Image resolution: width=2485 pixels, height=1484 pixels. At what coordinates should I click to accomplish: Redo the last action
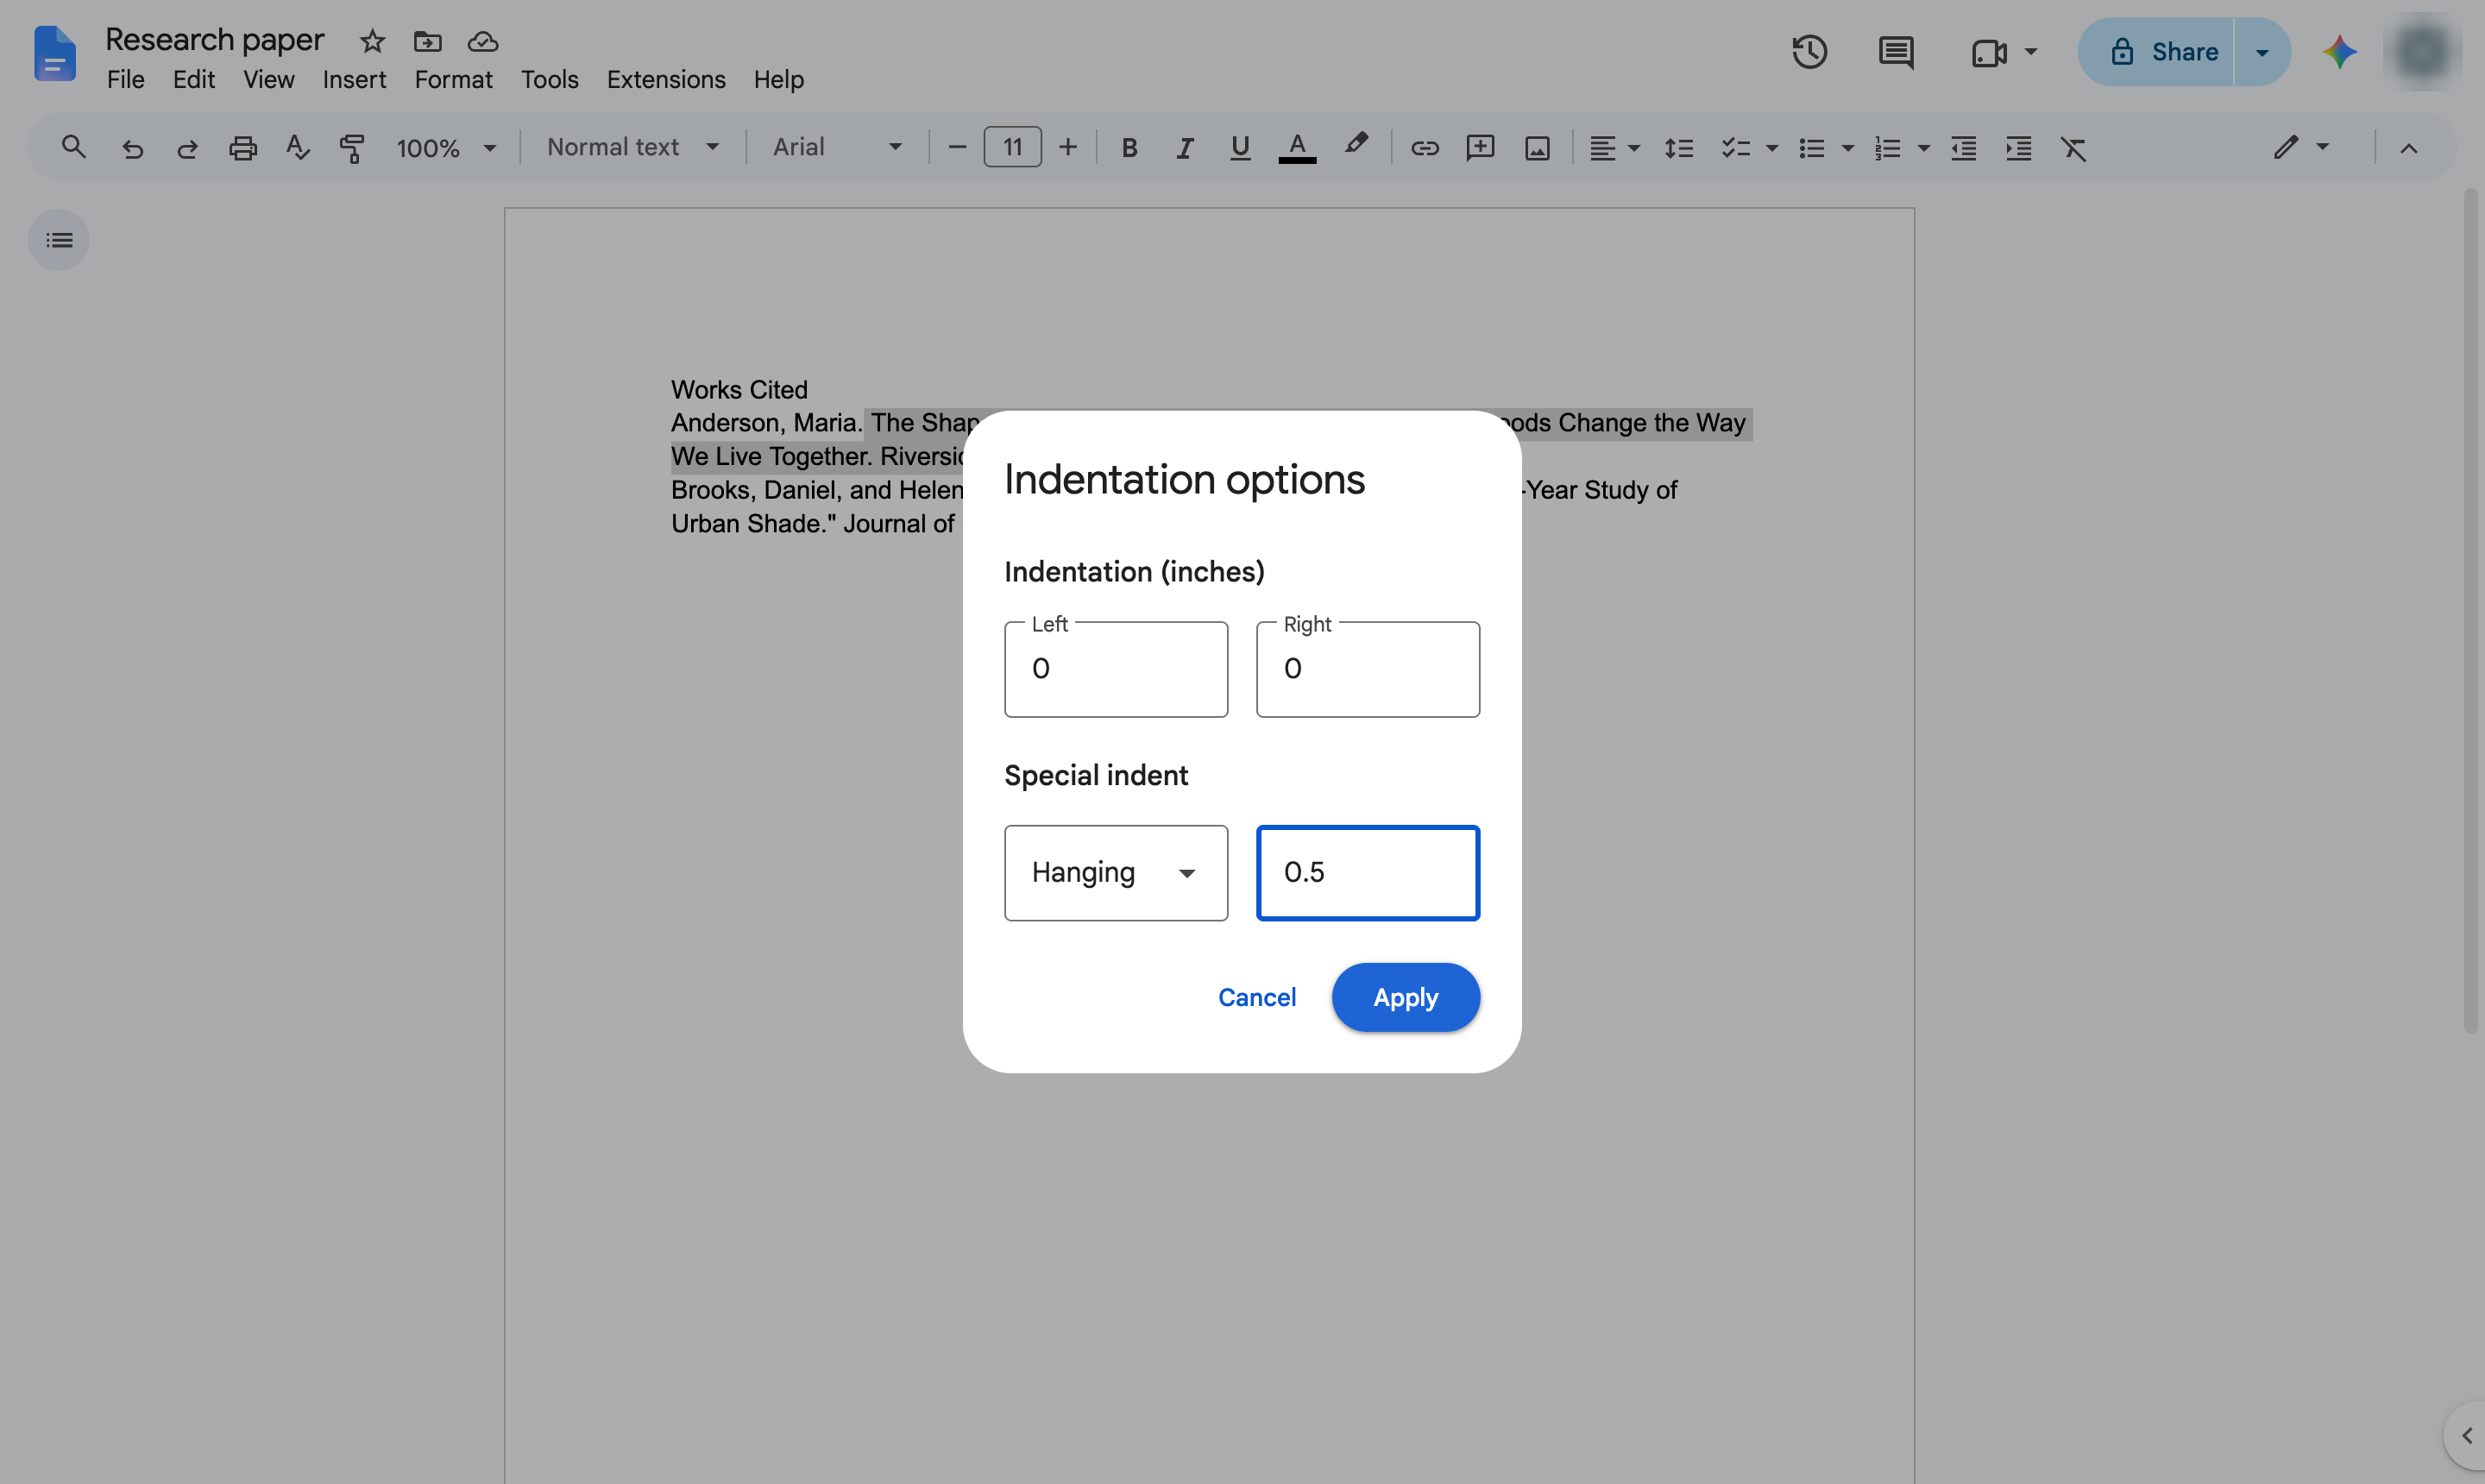point(187,148)
